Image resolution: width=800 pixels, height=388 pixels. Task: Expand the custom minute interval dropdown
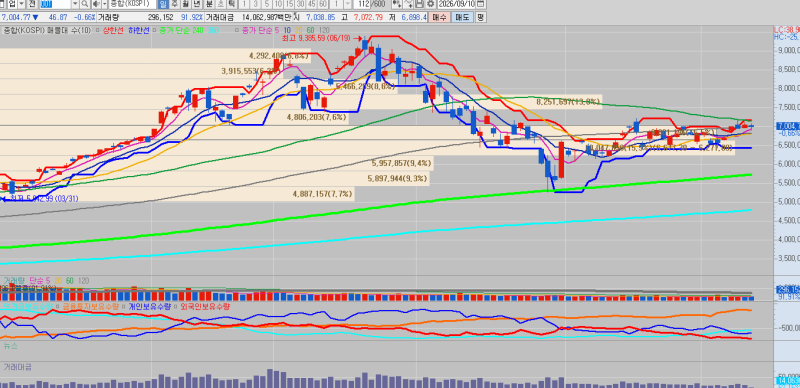tap(347, 4)
